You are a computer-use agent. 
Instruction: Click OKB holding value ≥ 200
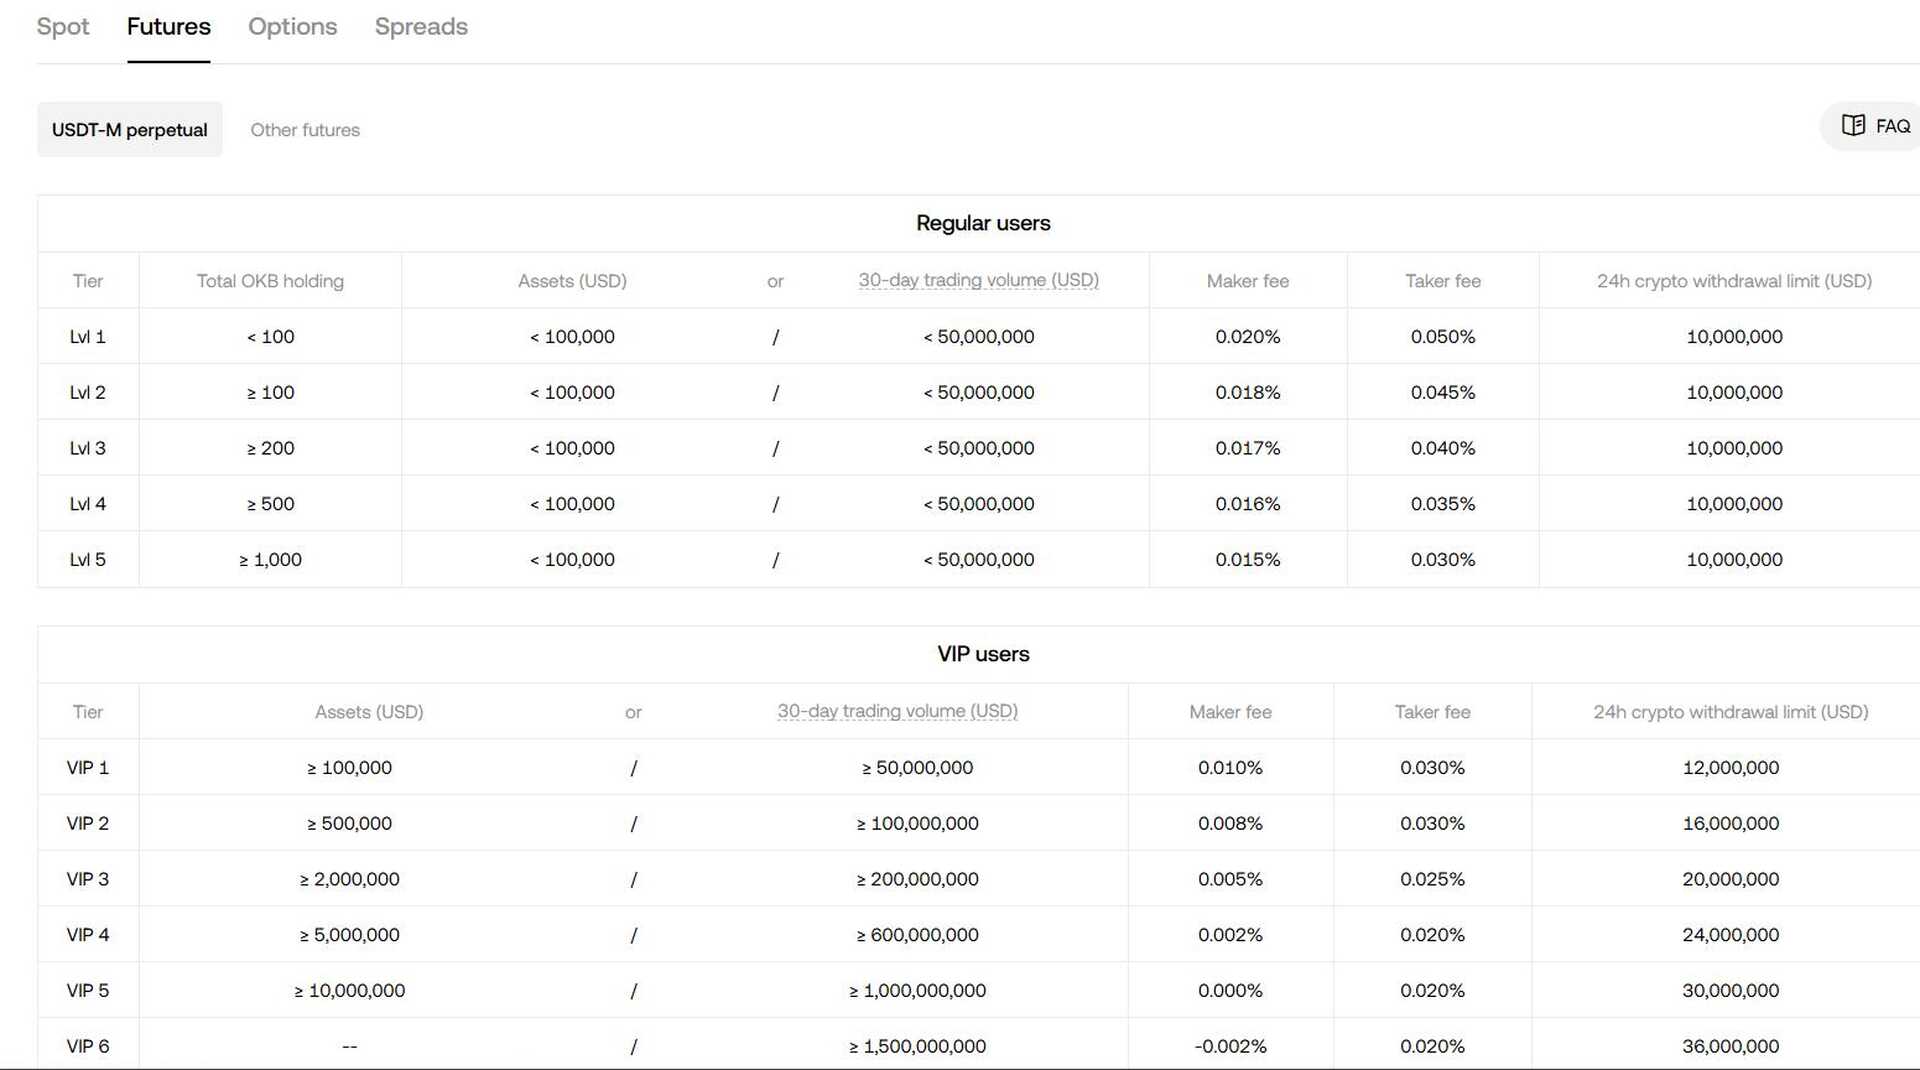point(270,448)
